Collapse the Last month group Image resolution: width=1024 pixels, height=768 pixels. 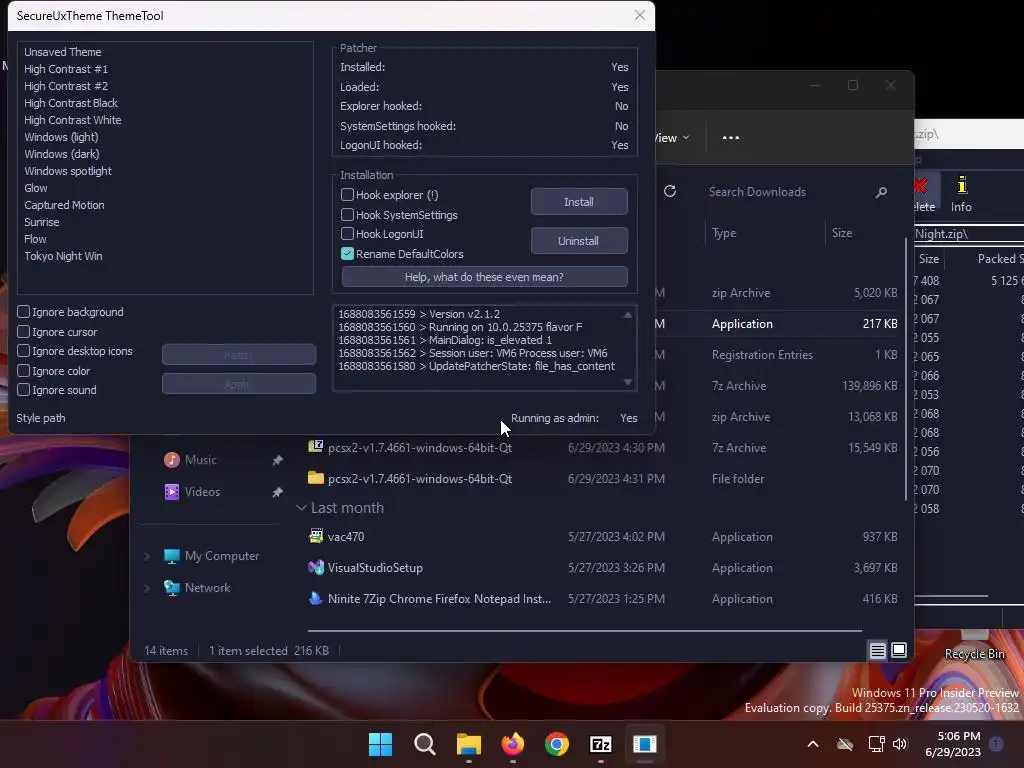(x=300, y=507)
